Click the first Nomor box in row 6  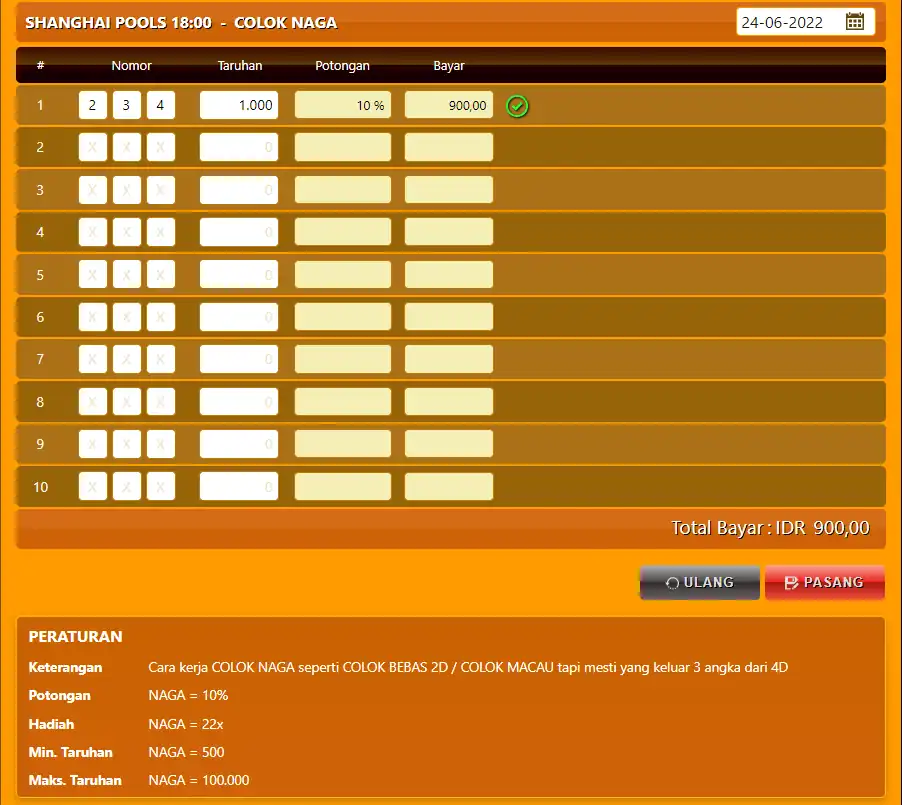[93, 317]
